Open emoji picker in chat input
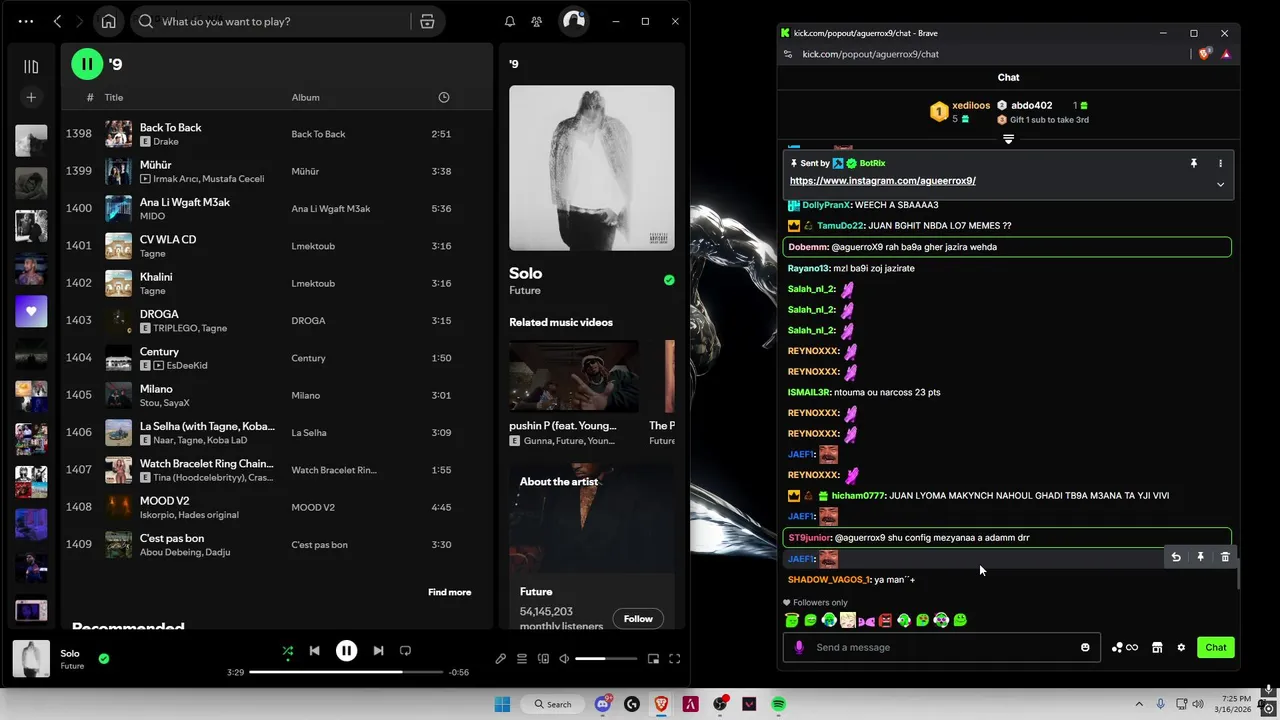Viewport: 1280px width, 720px height. click(x=1085, y=647)
